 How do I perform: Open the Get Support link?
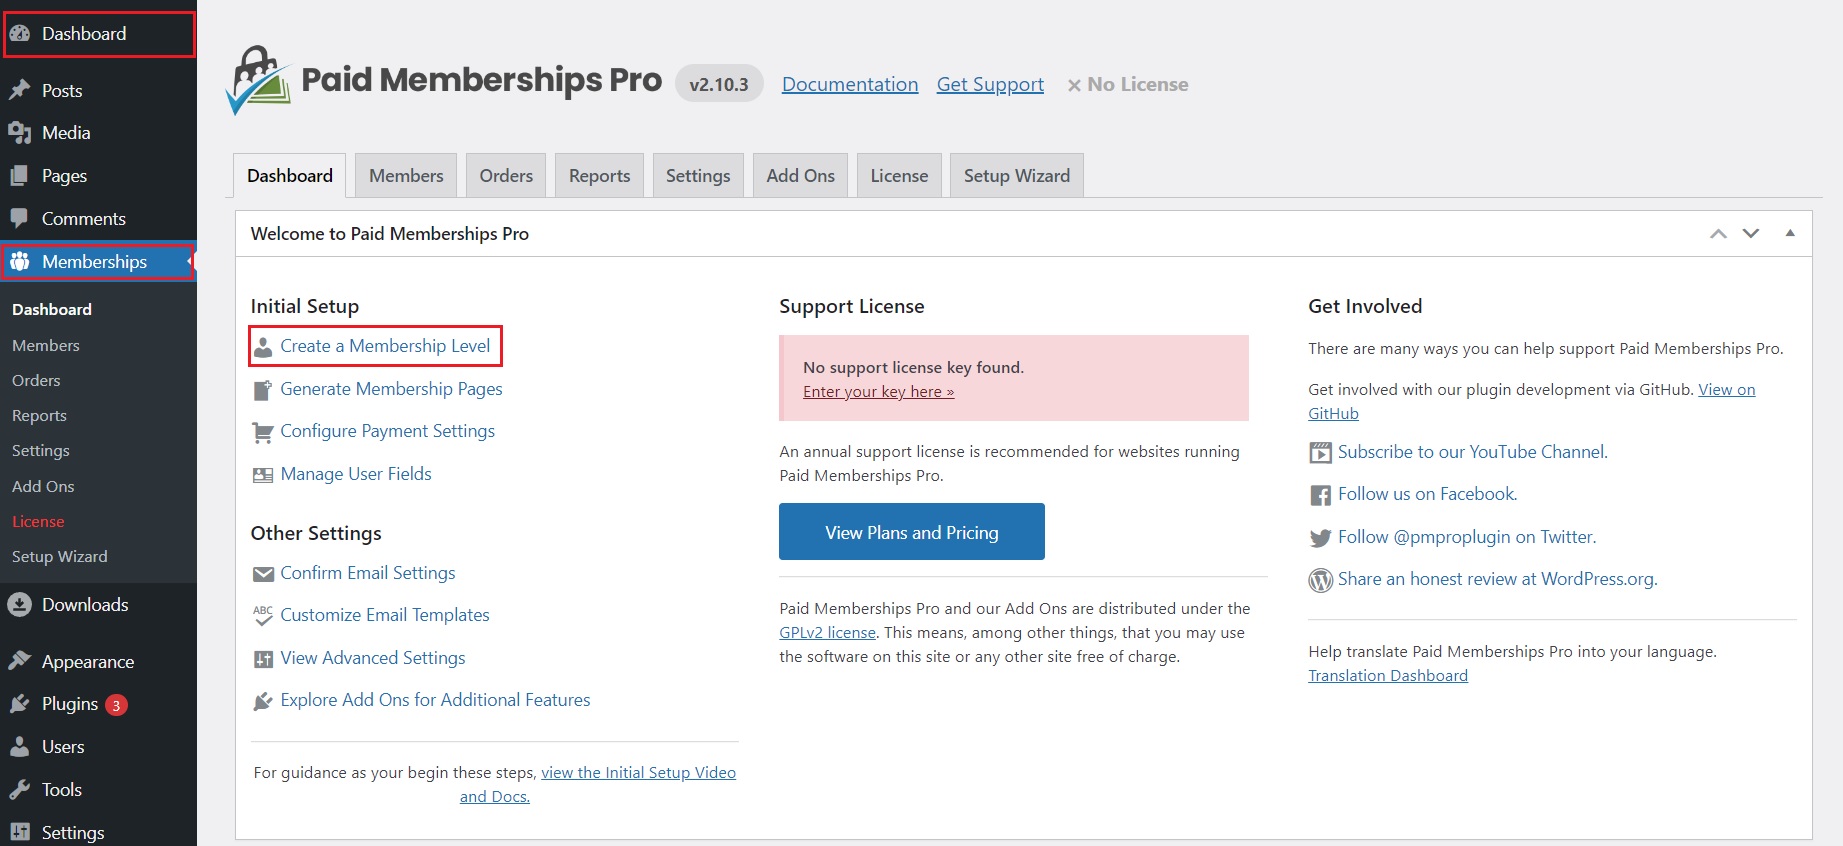(x=990, y=84)
